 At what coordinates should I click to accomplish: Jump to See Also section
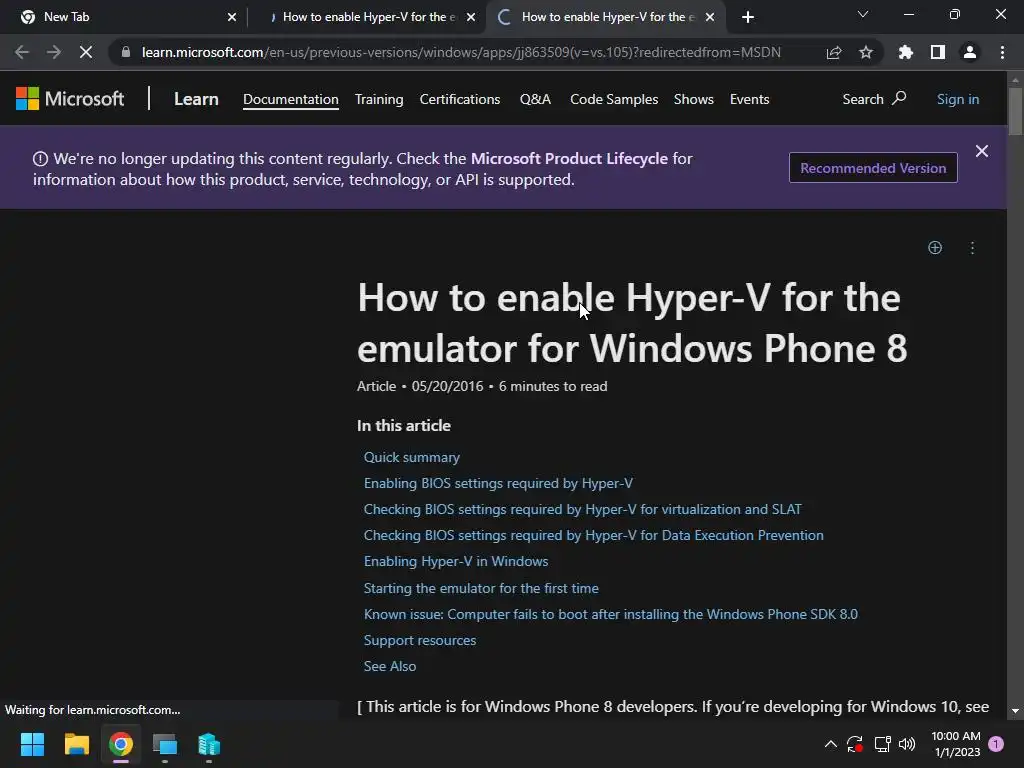tap(390, 667)
